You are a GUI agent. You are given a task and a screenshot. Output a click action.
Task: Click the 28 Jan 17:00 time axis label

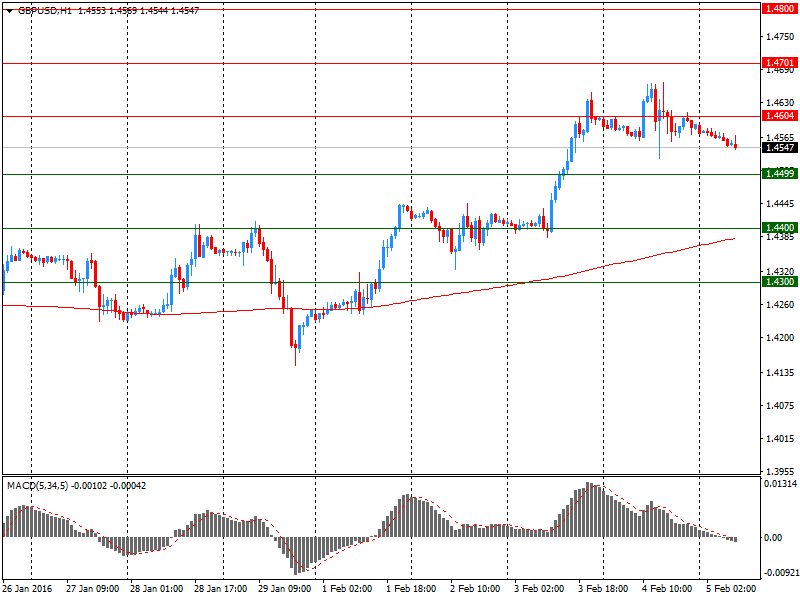point(220,589)
